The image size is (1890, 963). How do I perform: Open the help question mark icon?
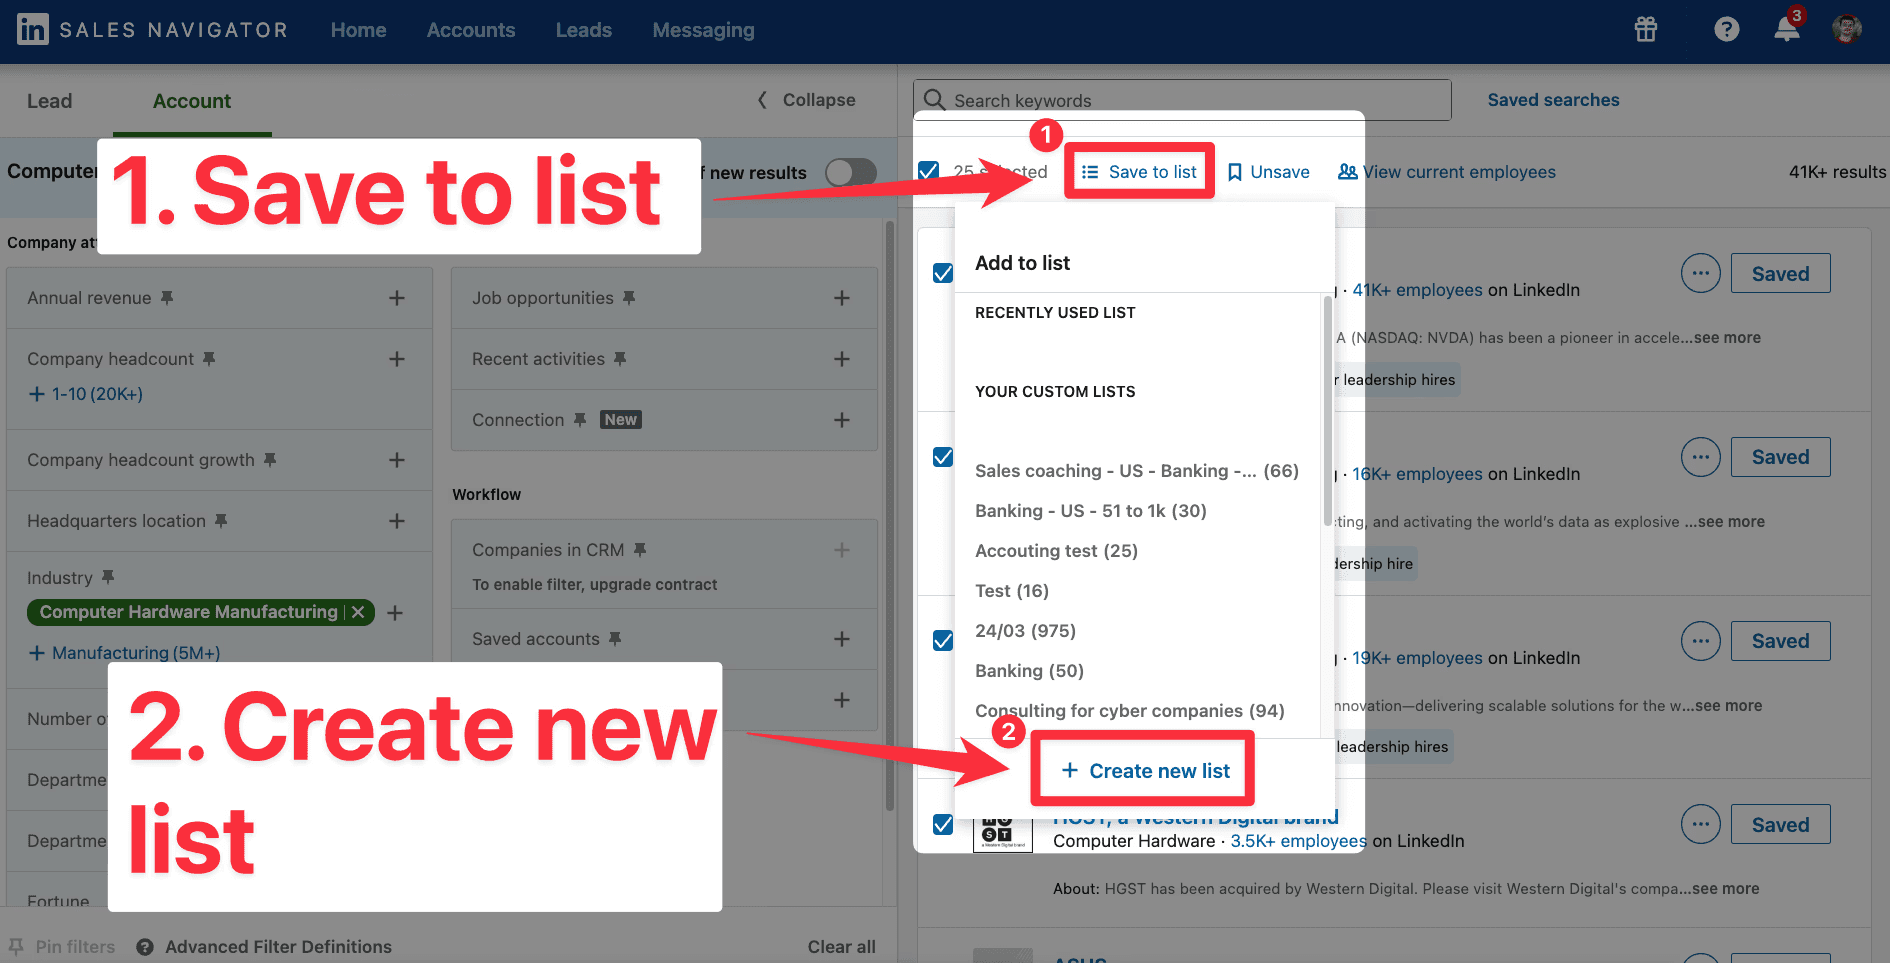1726,29
